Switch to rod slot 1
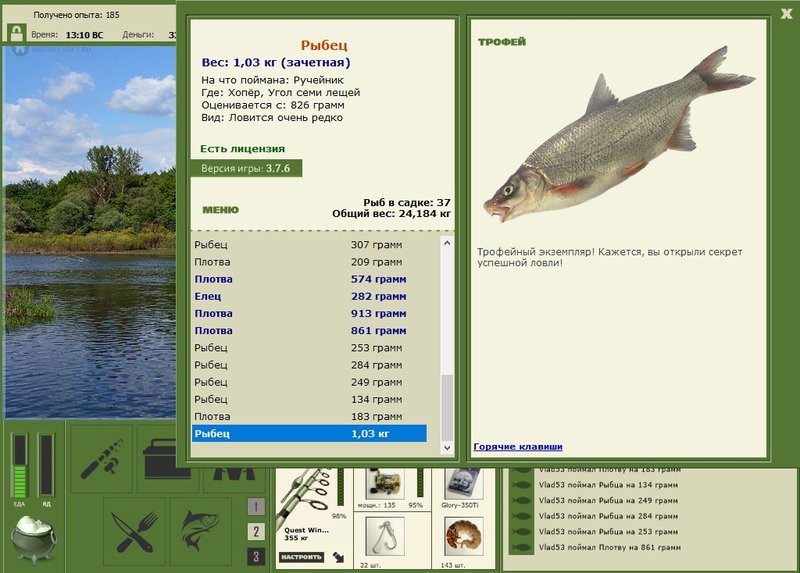Image resolution: width=800 pixels, height=573 pixels. [x=256, y=506]
